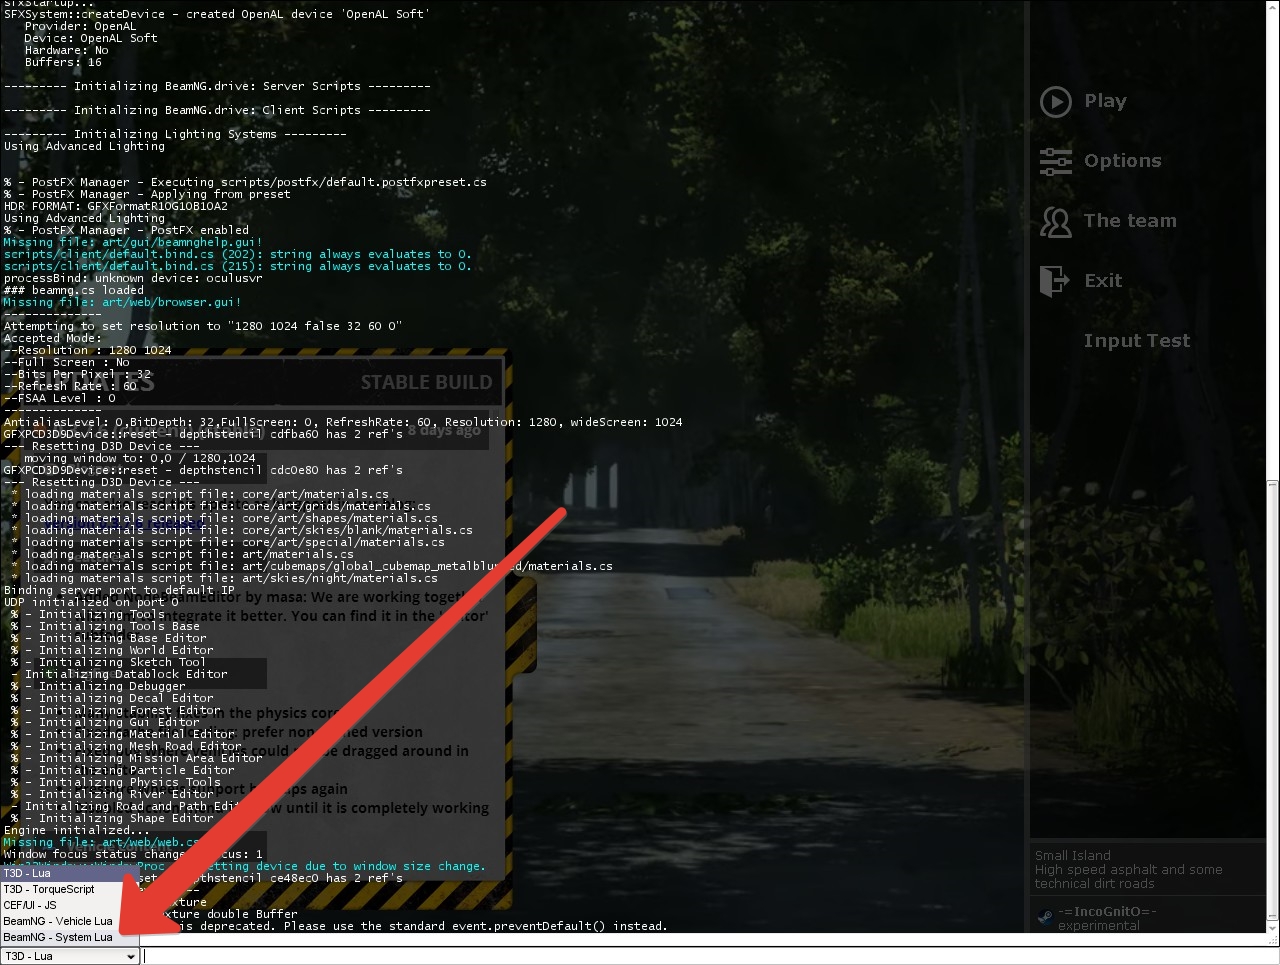Image resolution: width=1280 pixels, height=965 pixels.
Task: Click the '### beamng.cs loaded' log line
Action: point(74,290)
